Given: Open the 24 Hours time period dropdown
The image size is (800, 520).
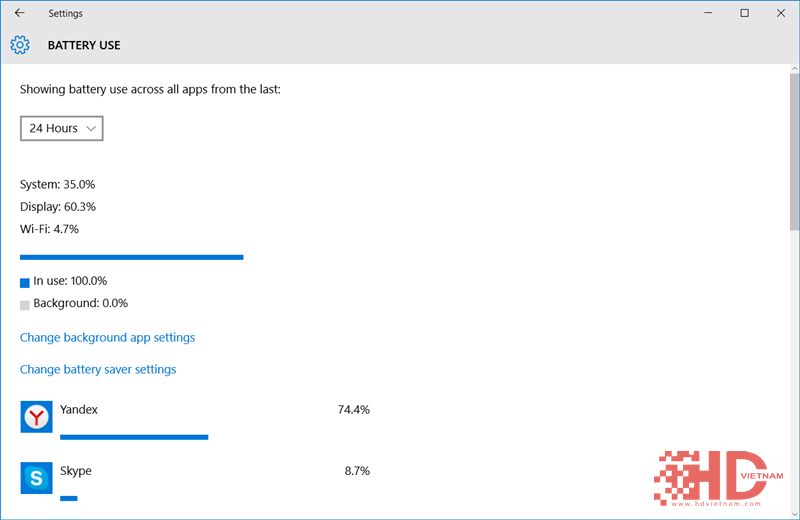Looking at the screenshot, I should click(62, 128).
